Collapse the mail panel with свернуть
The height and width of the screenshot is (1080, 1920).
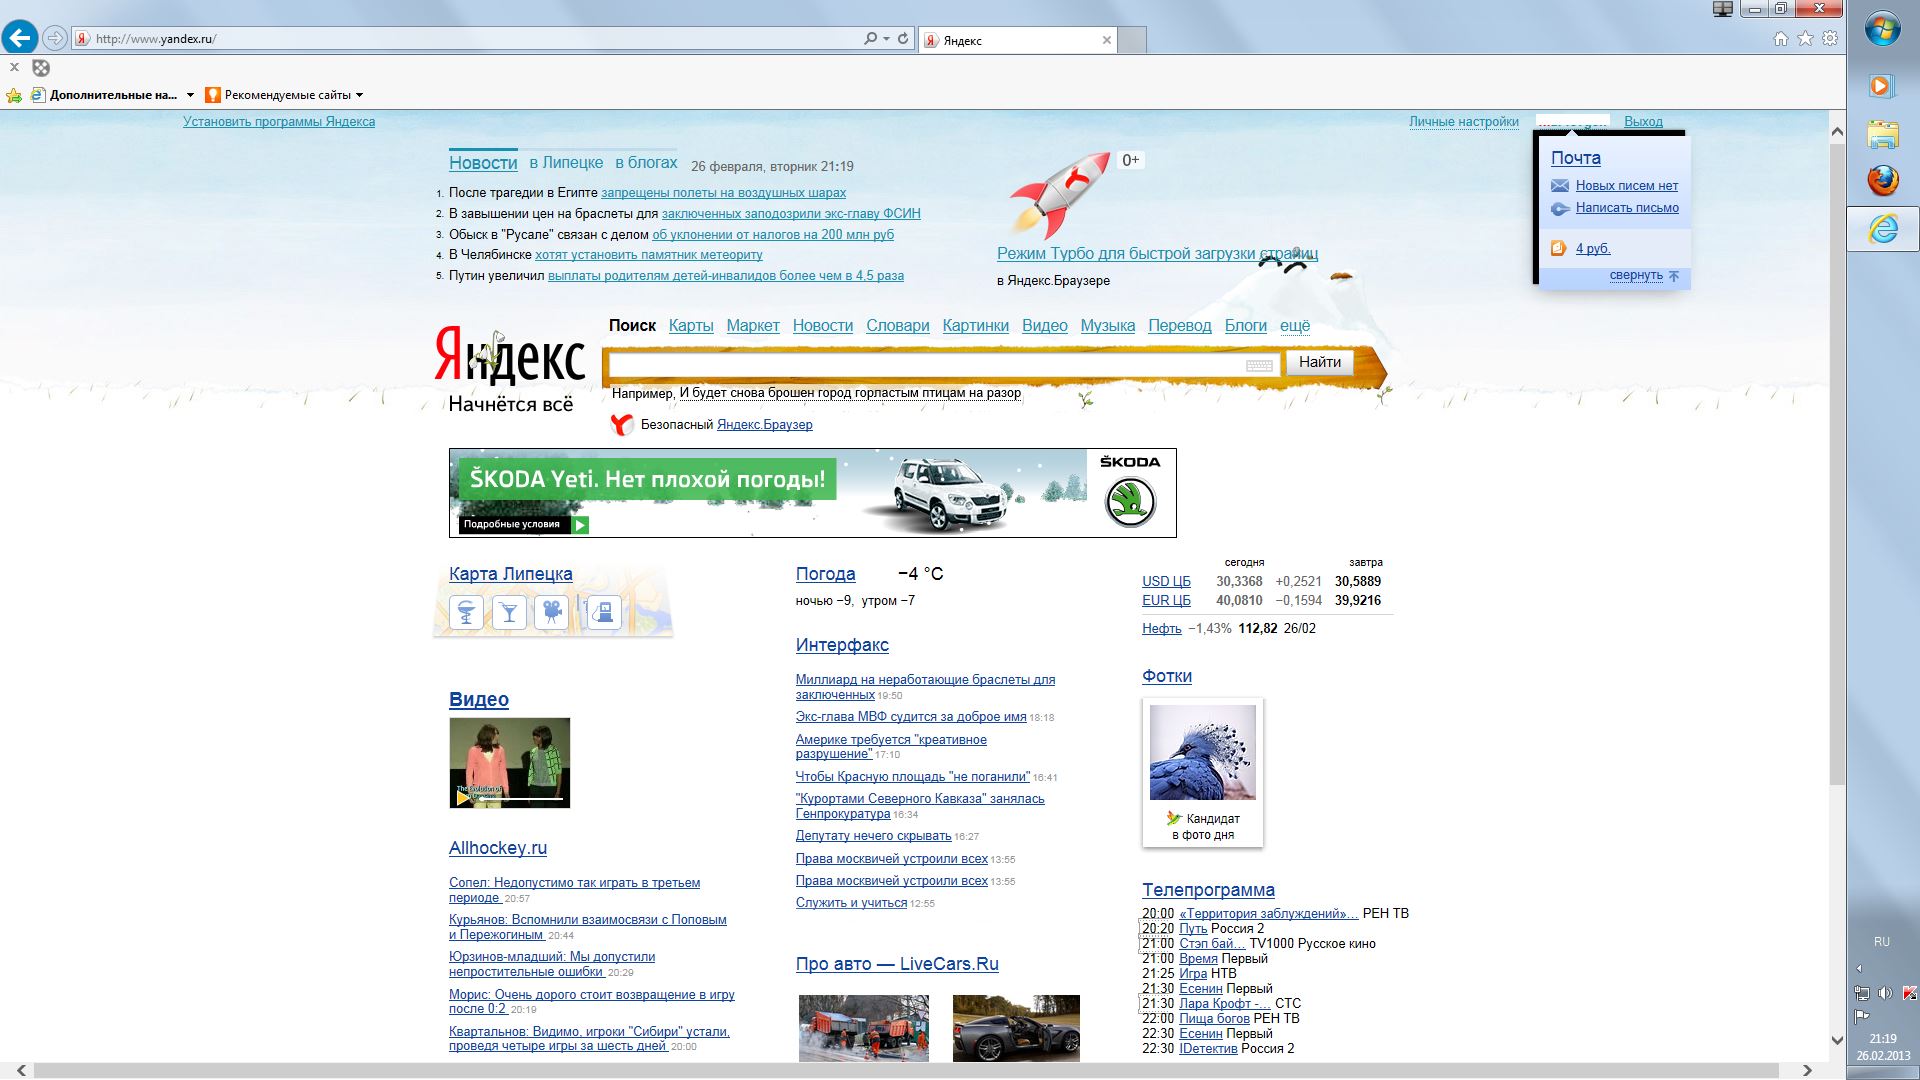click(1636, 275)
